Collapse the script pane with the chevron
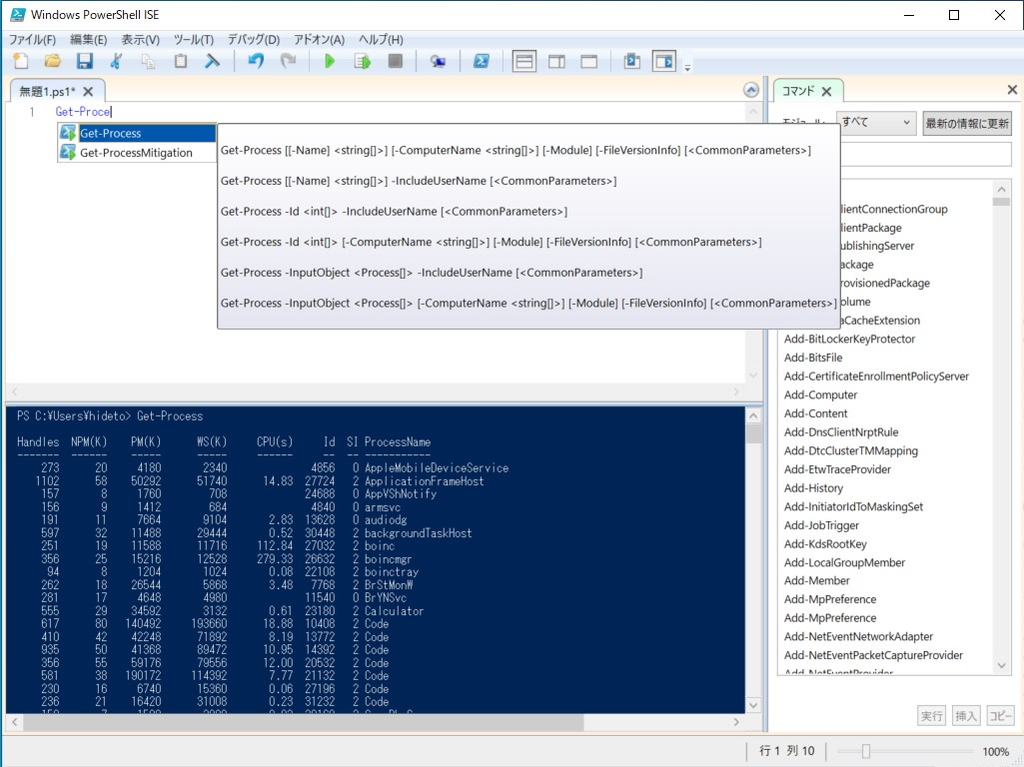This screenshot has height=767, width=1024. click(x=751, y=89)
